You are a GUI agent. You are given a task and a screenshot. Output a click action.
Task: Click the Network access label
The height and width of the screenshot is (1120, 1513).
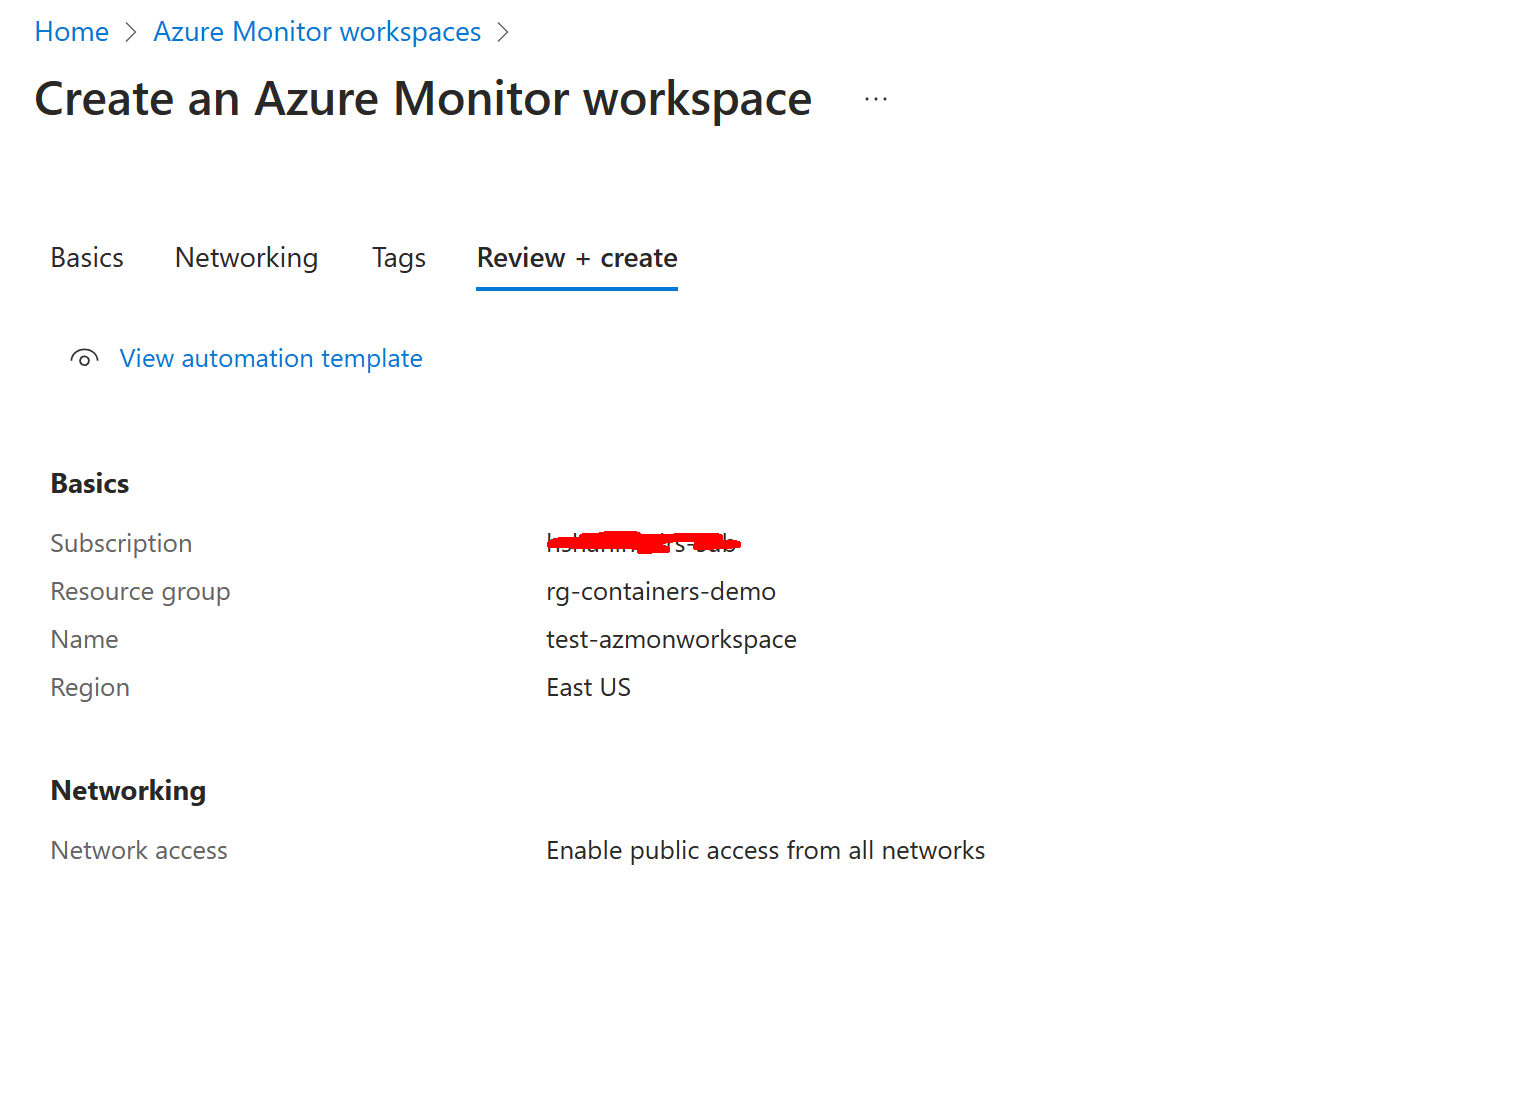[x=138, y=850]
